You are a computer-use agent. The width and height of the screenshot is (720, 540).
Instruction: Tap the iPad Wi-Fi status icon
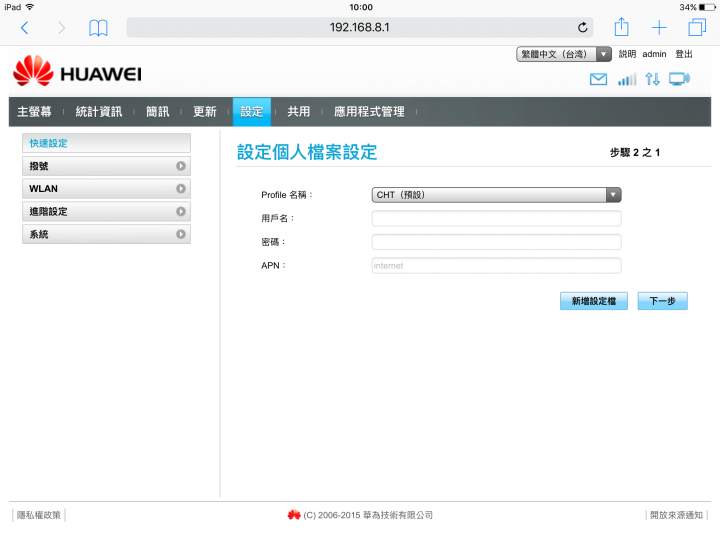tap(30, 7)
